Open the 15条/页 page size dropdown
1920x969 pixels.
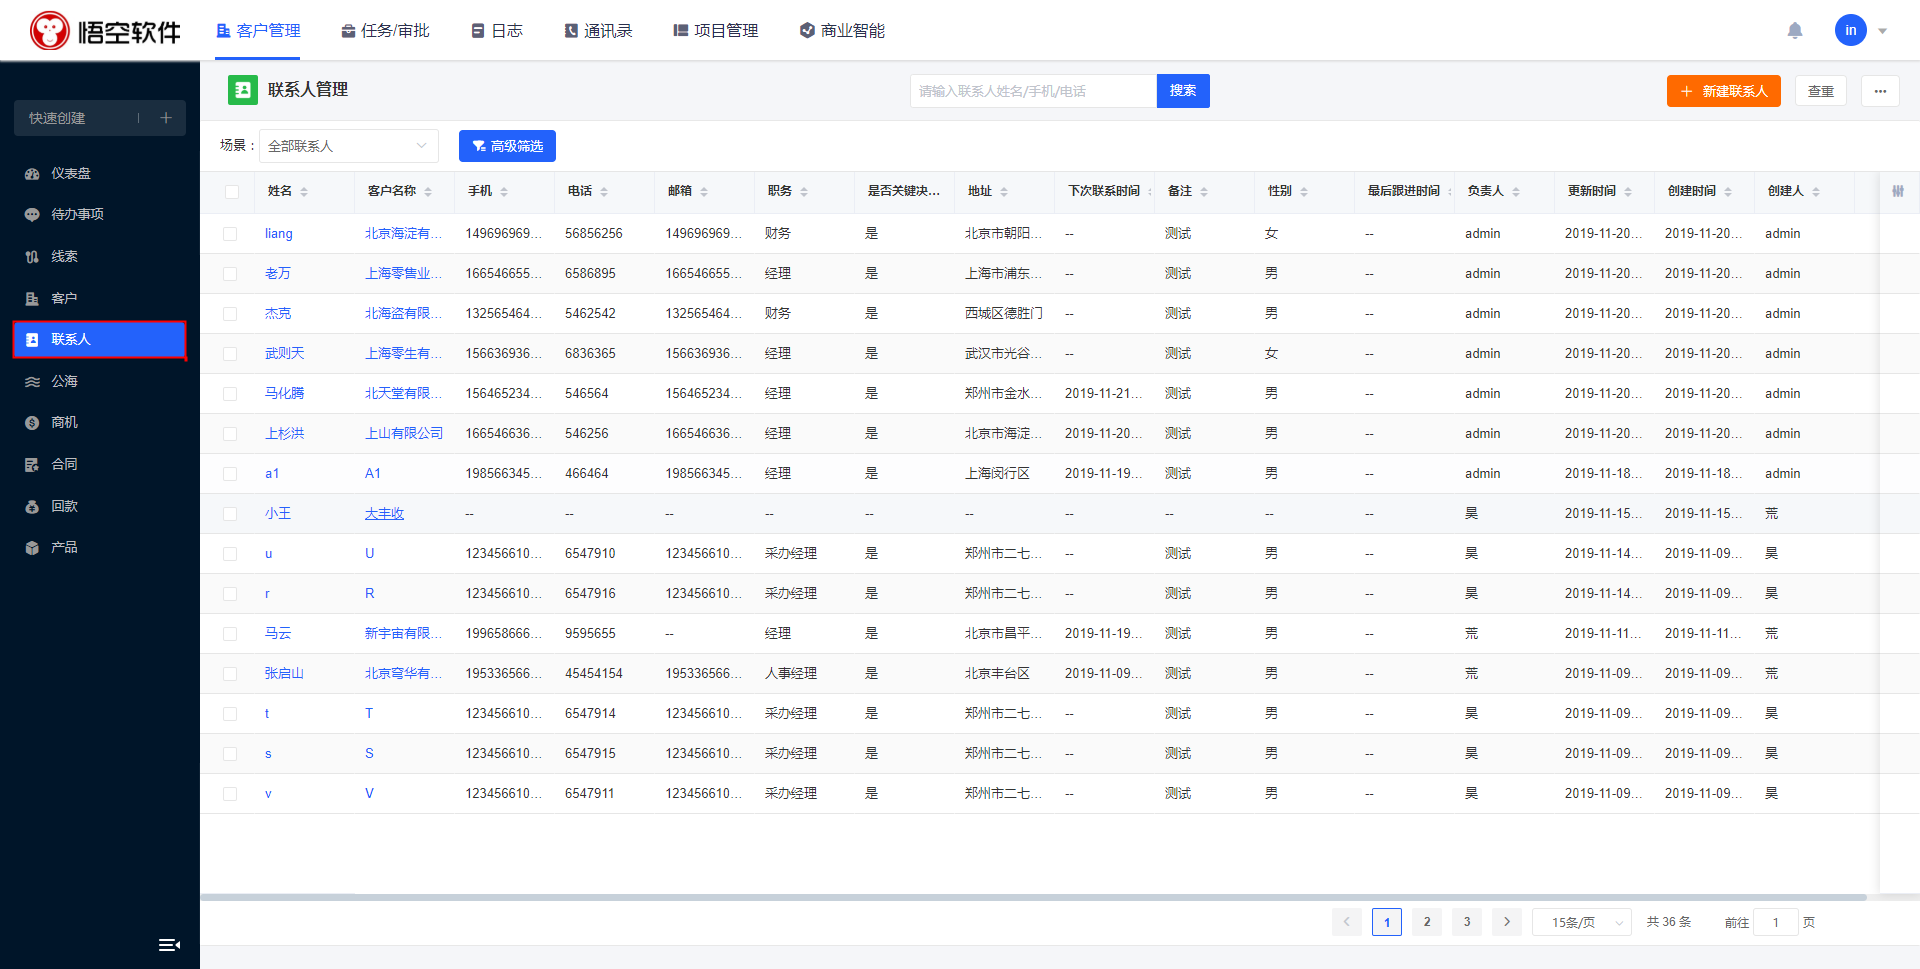[1581, 922]
